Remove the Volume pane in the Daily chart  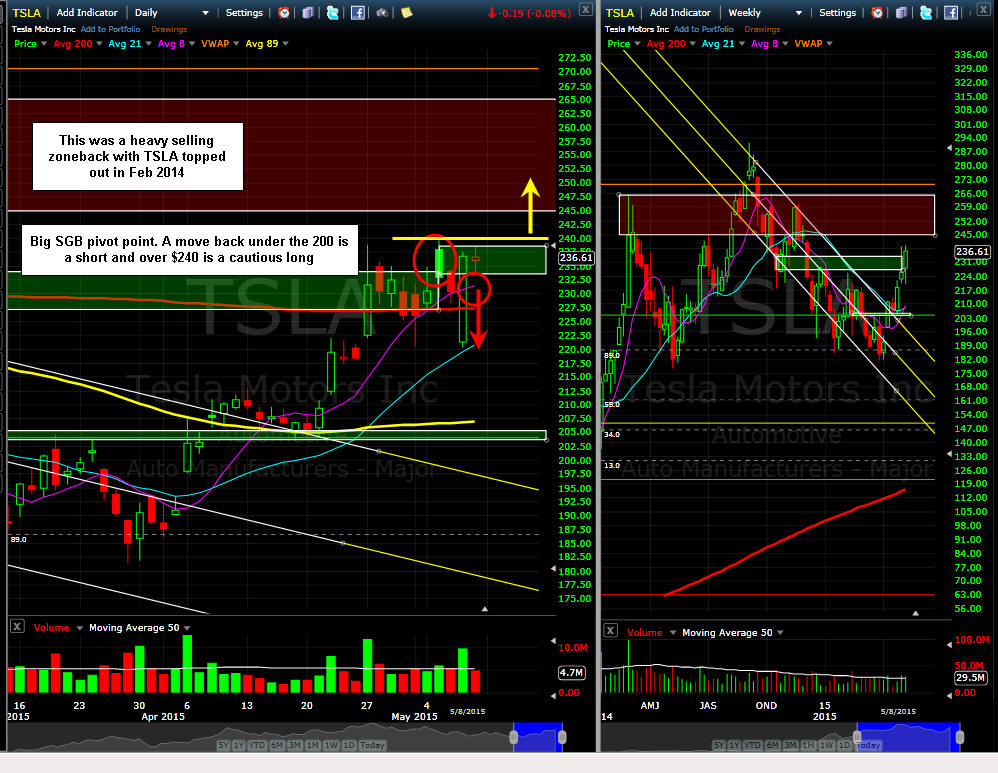[18, 627]
